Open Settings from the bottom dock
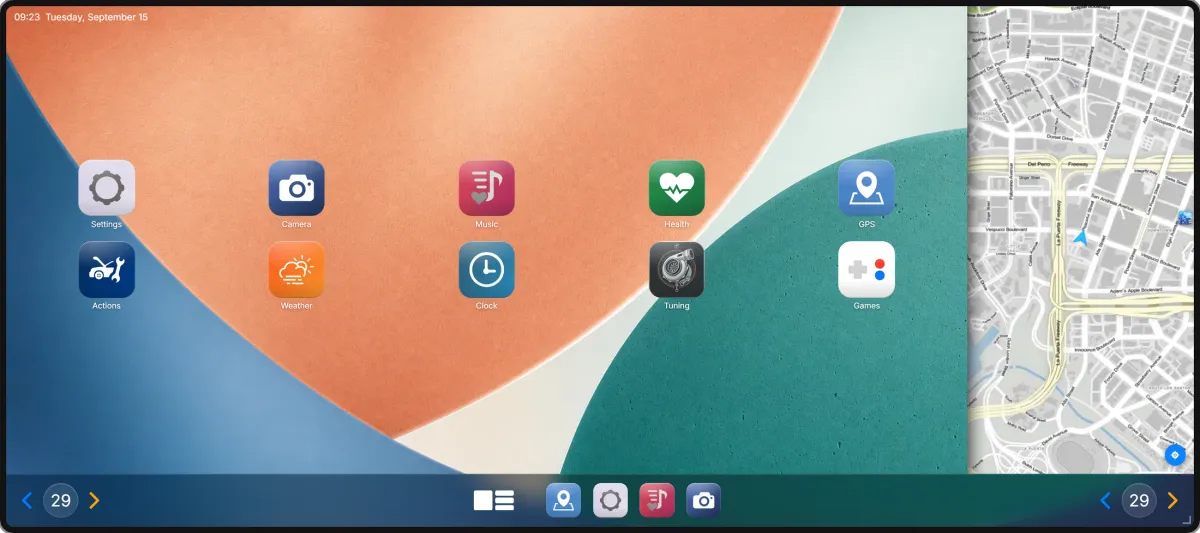Image resolution: width=1200 pixels, height=533 pixels. [610, 500]
